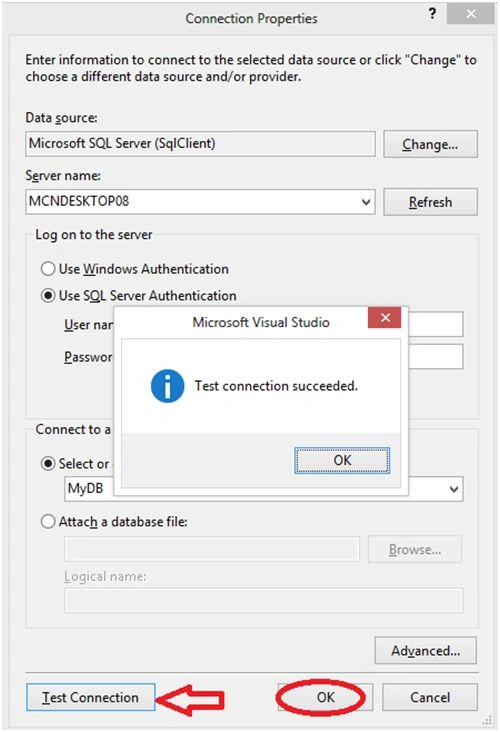The image size is (500, 732).
Task: Confirm with the circled OK button
Action: (x=325, y=697)
